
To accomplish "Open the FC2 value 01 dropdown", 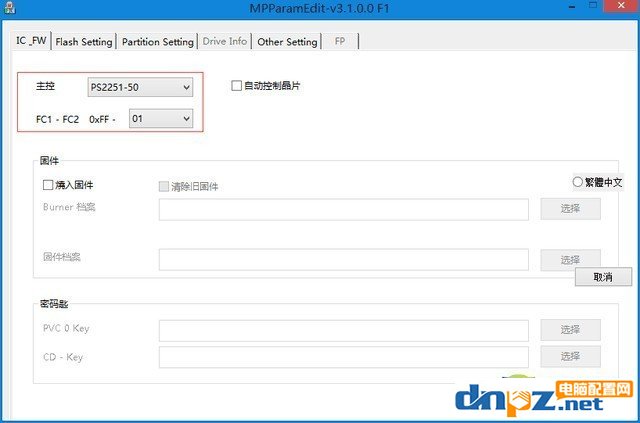I will (x=161, y=118).
